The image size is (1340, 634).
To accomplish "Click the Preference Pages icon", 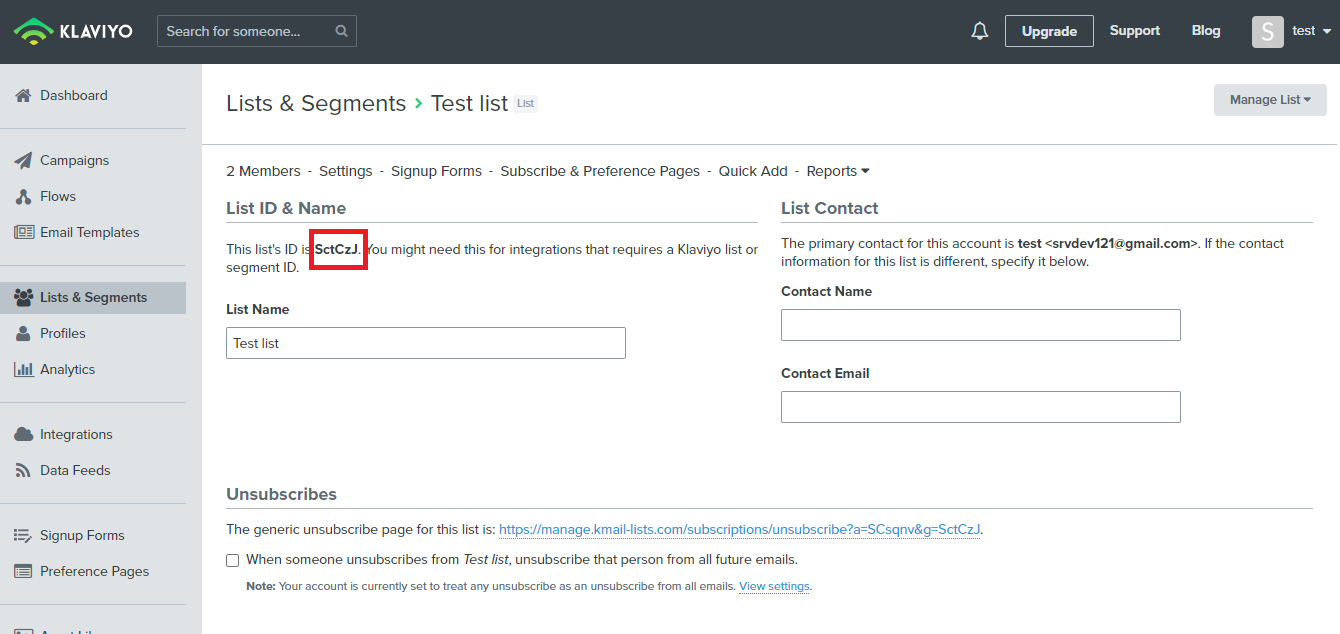I will pyautogui.click(x=24, y=572).
